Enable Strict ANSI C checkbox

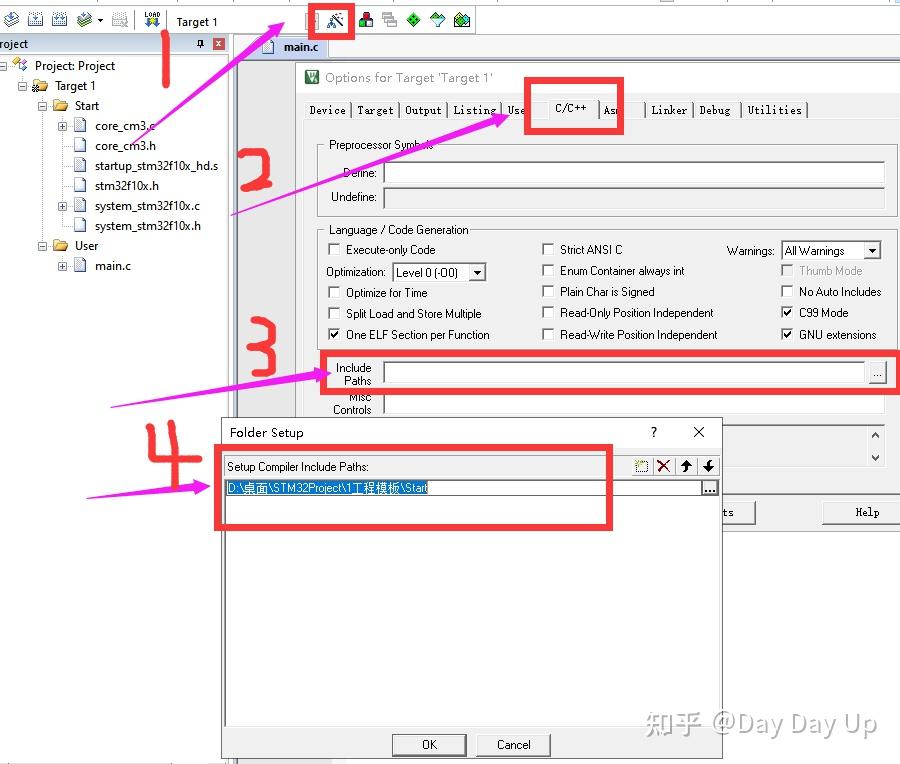[x=548, y=249]
